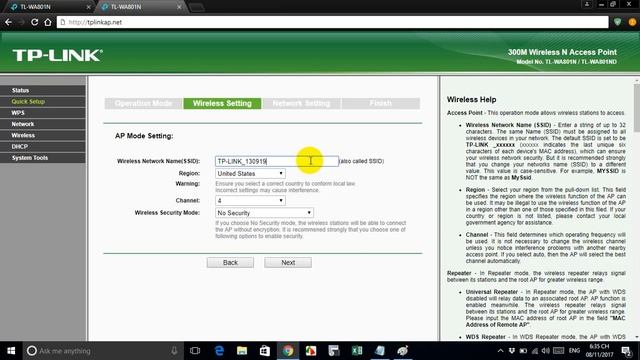Click the Cortana microphone icon
Viewport: 640px width, 360px height.
pyautogui.click(x=174, y=351)
